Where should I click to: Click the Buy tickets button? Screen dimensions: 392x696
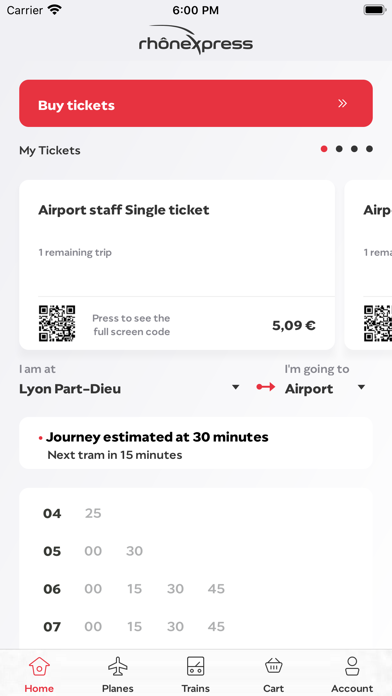[x=196, y=103]
